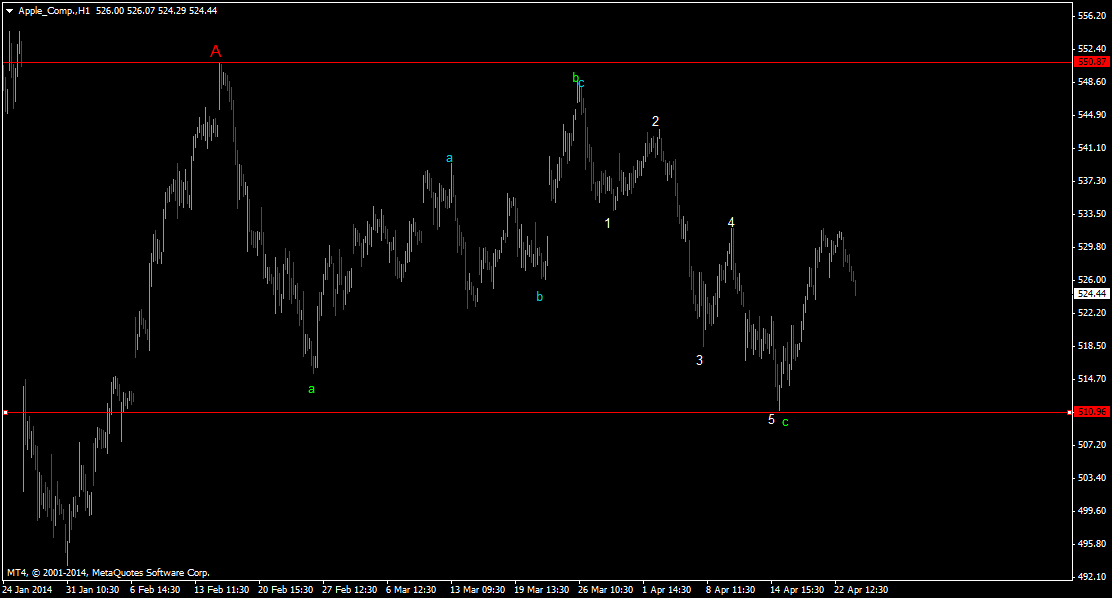Select the white wave label 2
The height and width of the screenshot is (598, 1112).
coord(655,121)
